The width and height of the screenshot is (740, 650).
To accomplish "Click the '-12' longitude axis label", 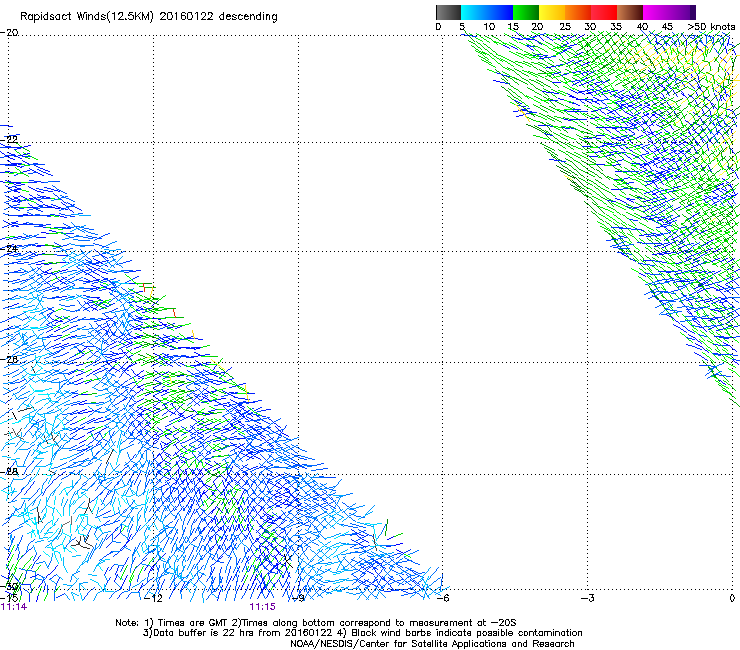I will [x=153, y=598].
